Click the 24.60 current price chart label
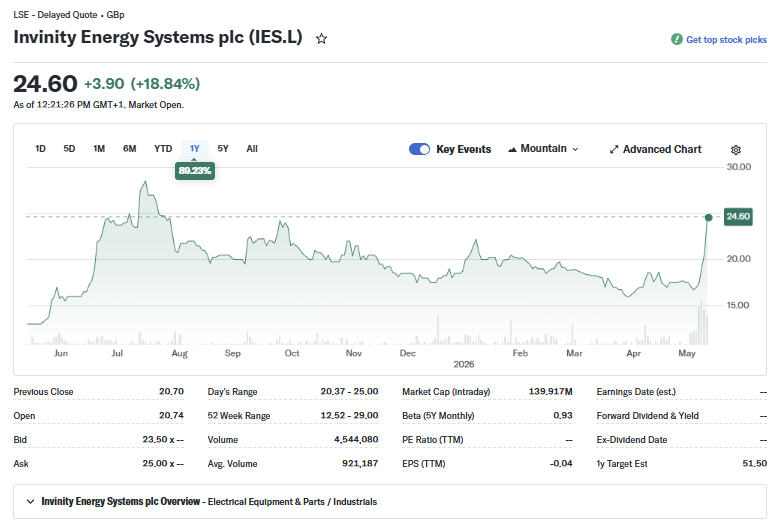 click(x=738, y=217)
